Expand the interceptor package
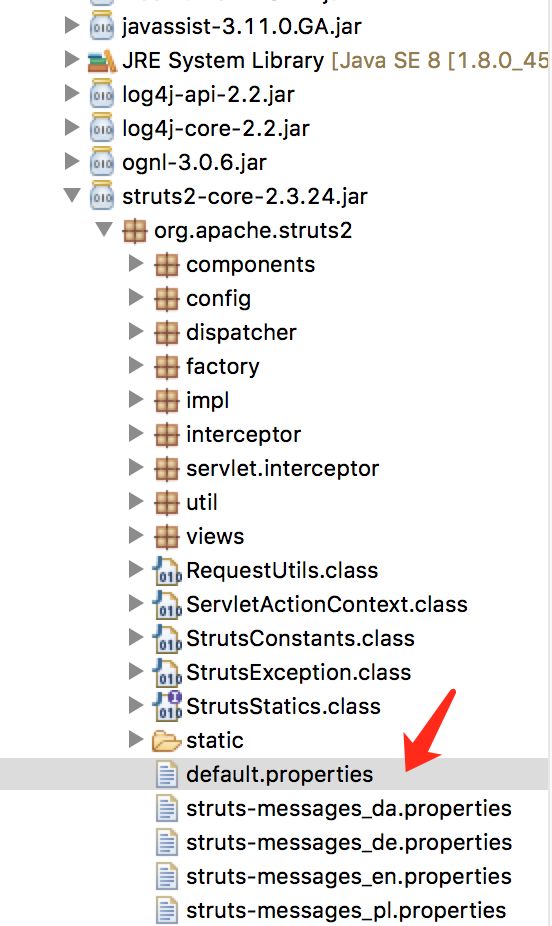The image size is (552, 926). point(136,433)
